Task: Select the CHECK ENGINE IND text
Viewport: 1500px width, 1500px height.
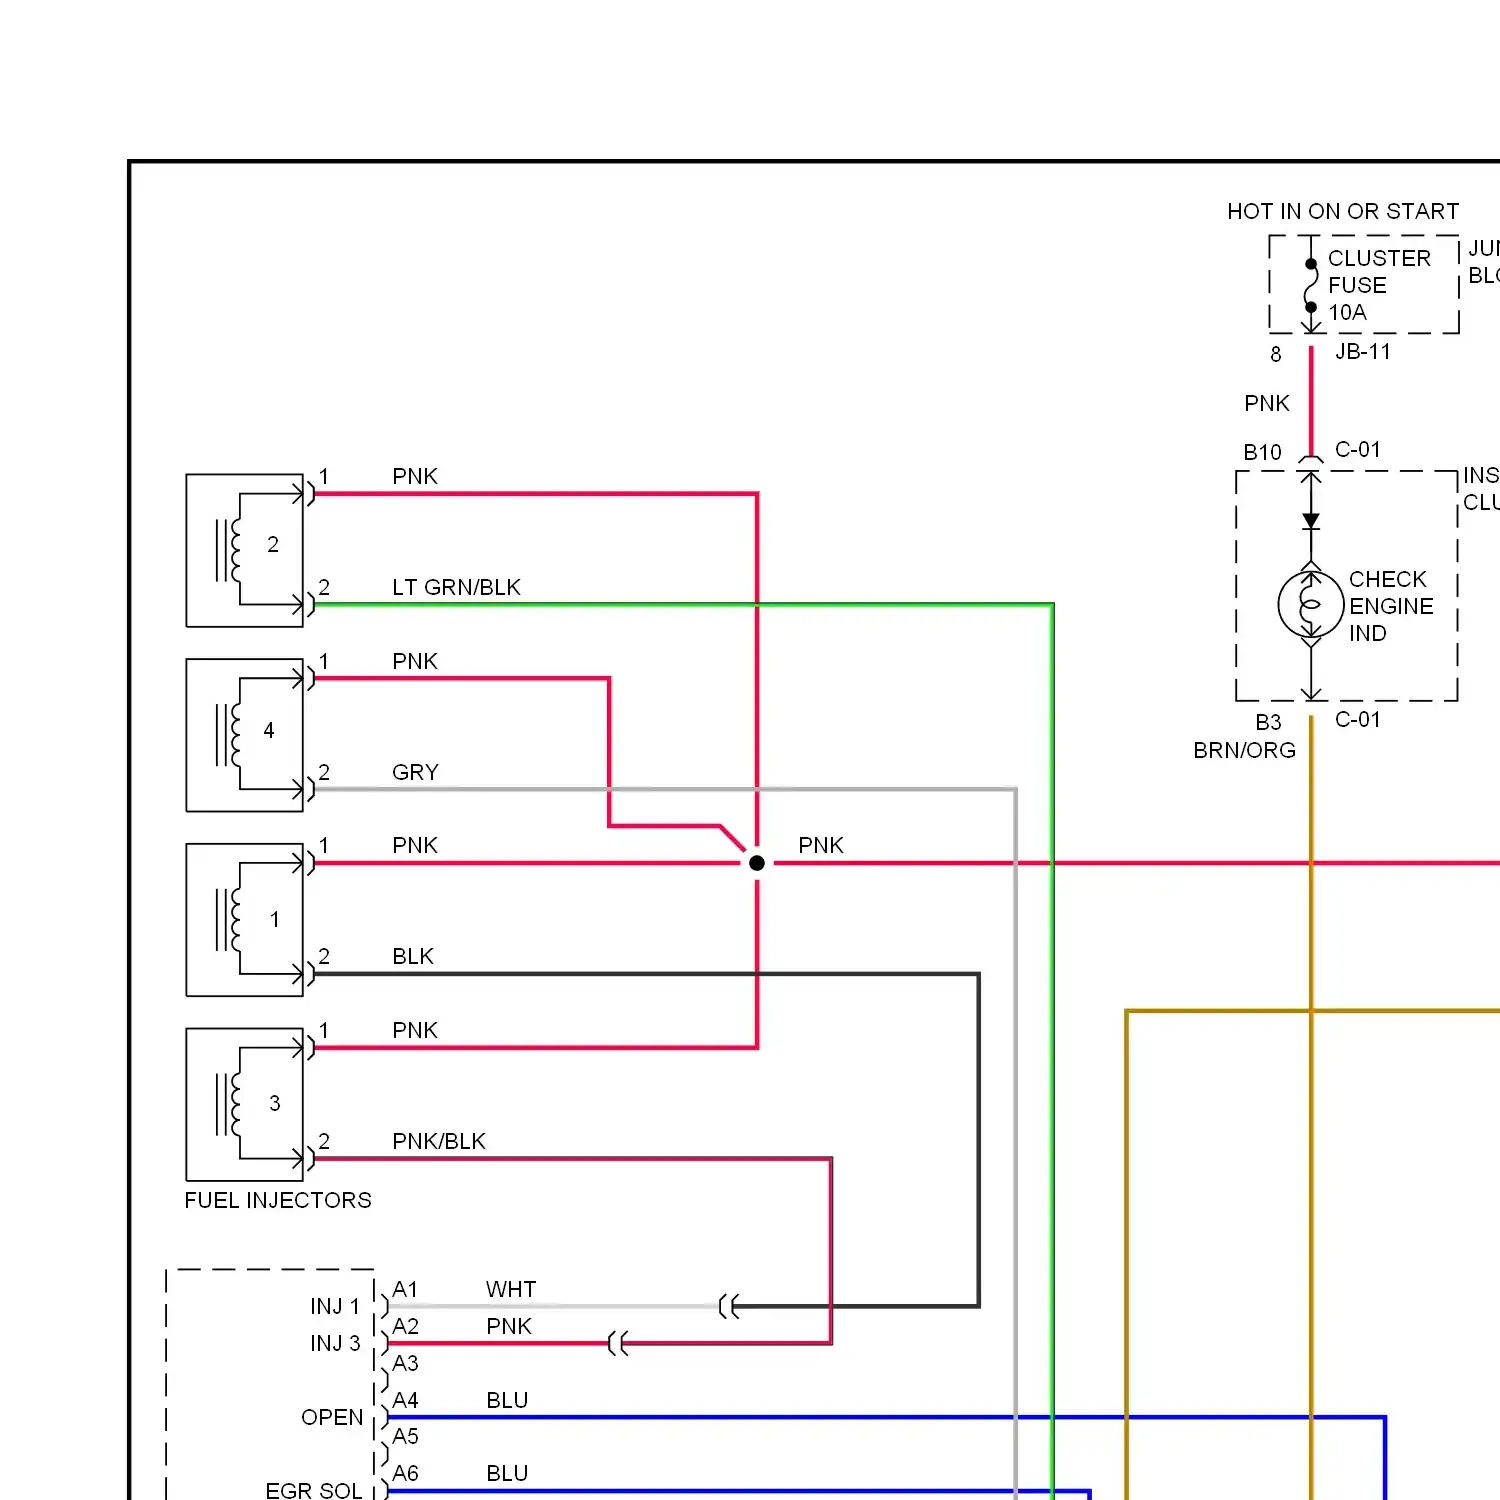Action: (x=1391, y=606)
